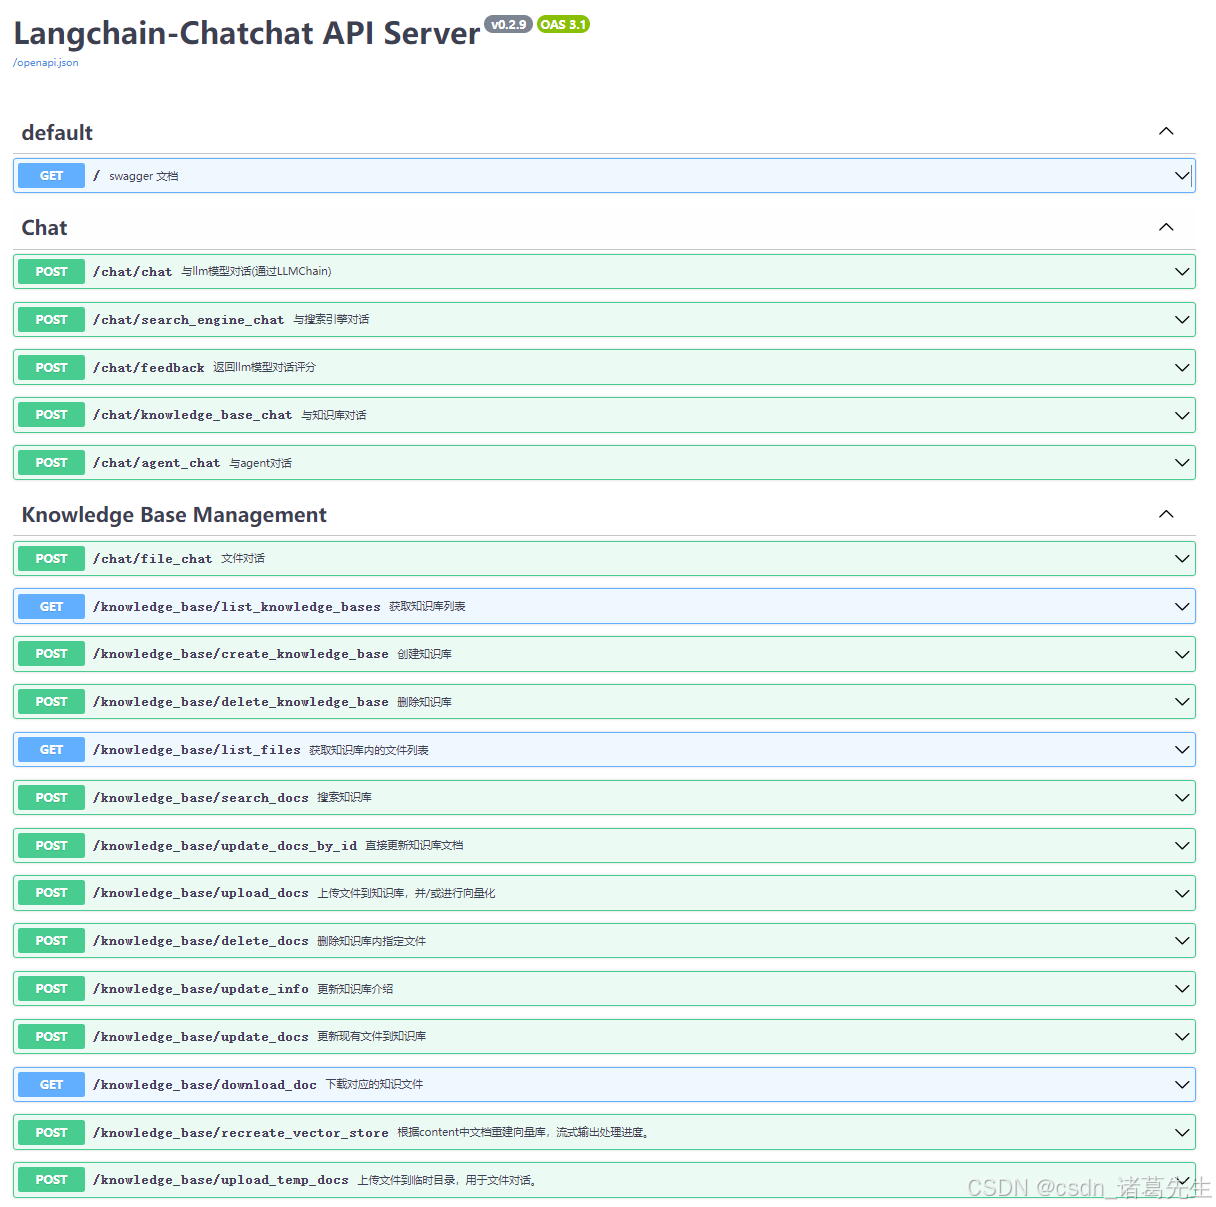Collapse the default section chevron
Viewport: 1216px width, 1207px height.
point(1166,132)
